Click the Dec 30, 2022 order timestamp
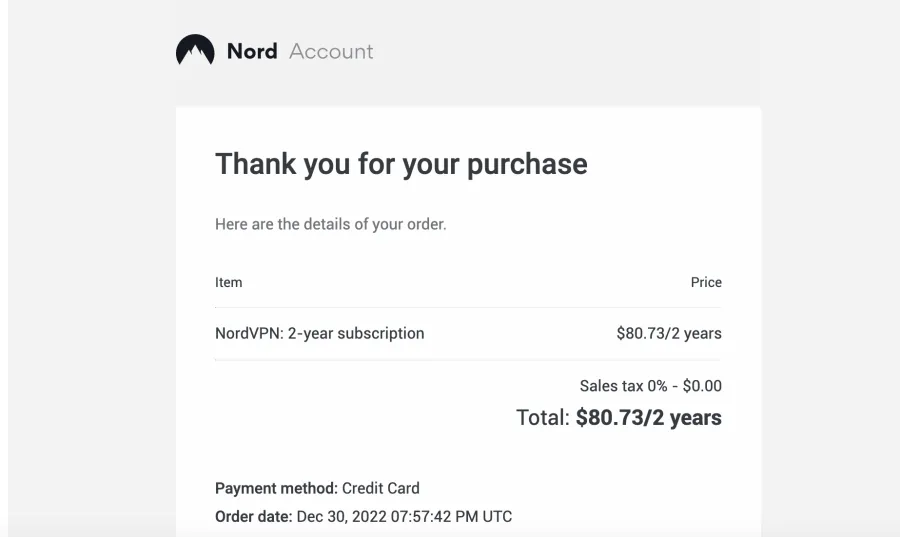The image size is (900, 537). click(404, 516)
